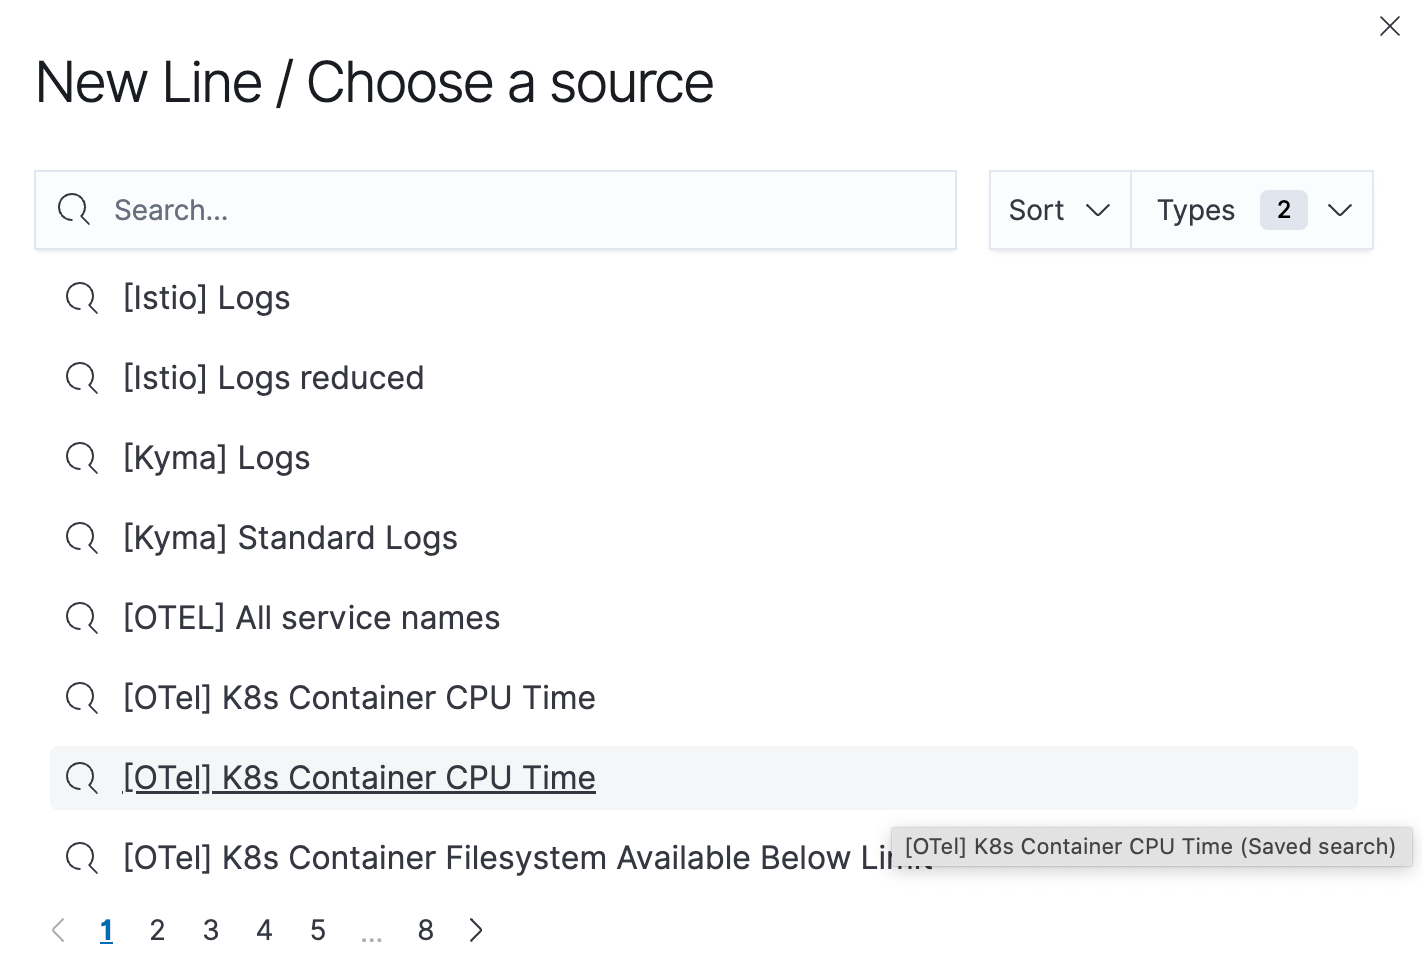Click icon beside [OTEL] All service names
This screenshot has height=962, width=1422.
point(81,618)
